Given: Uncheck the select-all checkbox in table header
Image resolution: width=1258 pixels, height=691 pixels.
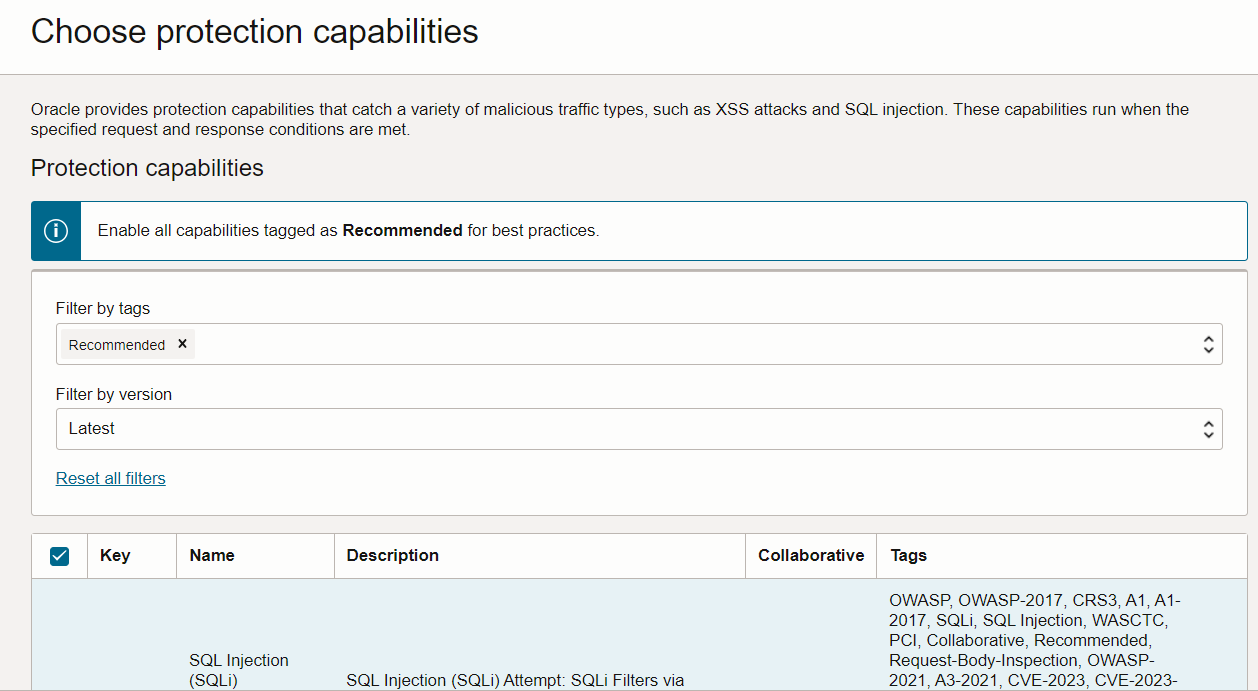Looking at the screenshot, I should click(58, 555).
